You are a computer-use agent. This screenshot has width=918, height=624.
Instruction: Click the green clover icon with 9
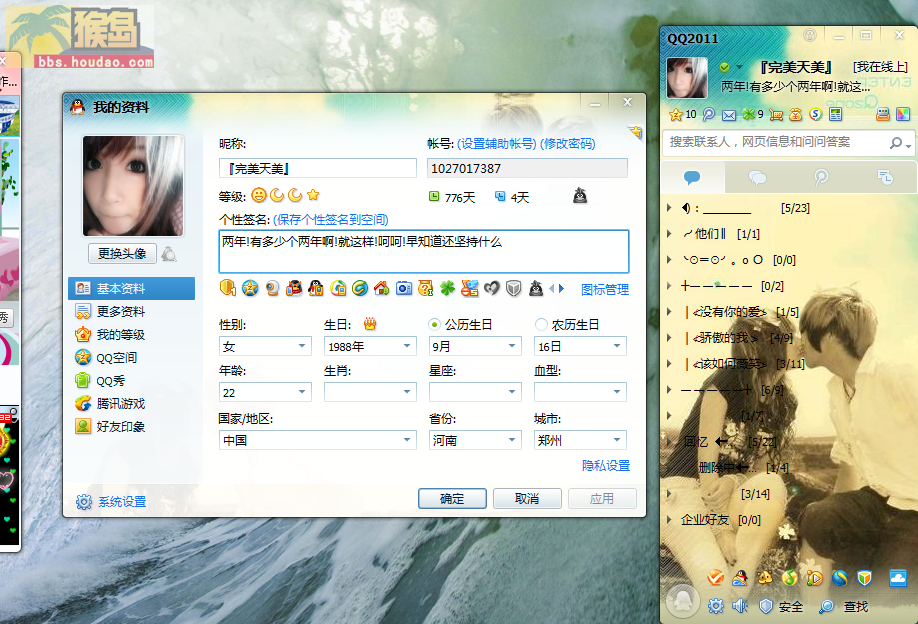[x=749, y=114]
